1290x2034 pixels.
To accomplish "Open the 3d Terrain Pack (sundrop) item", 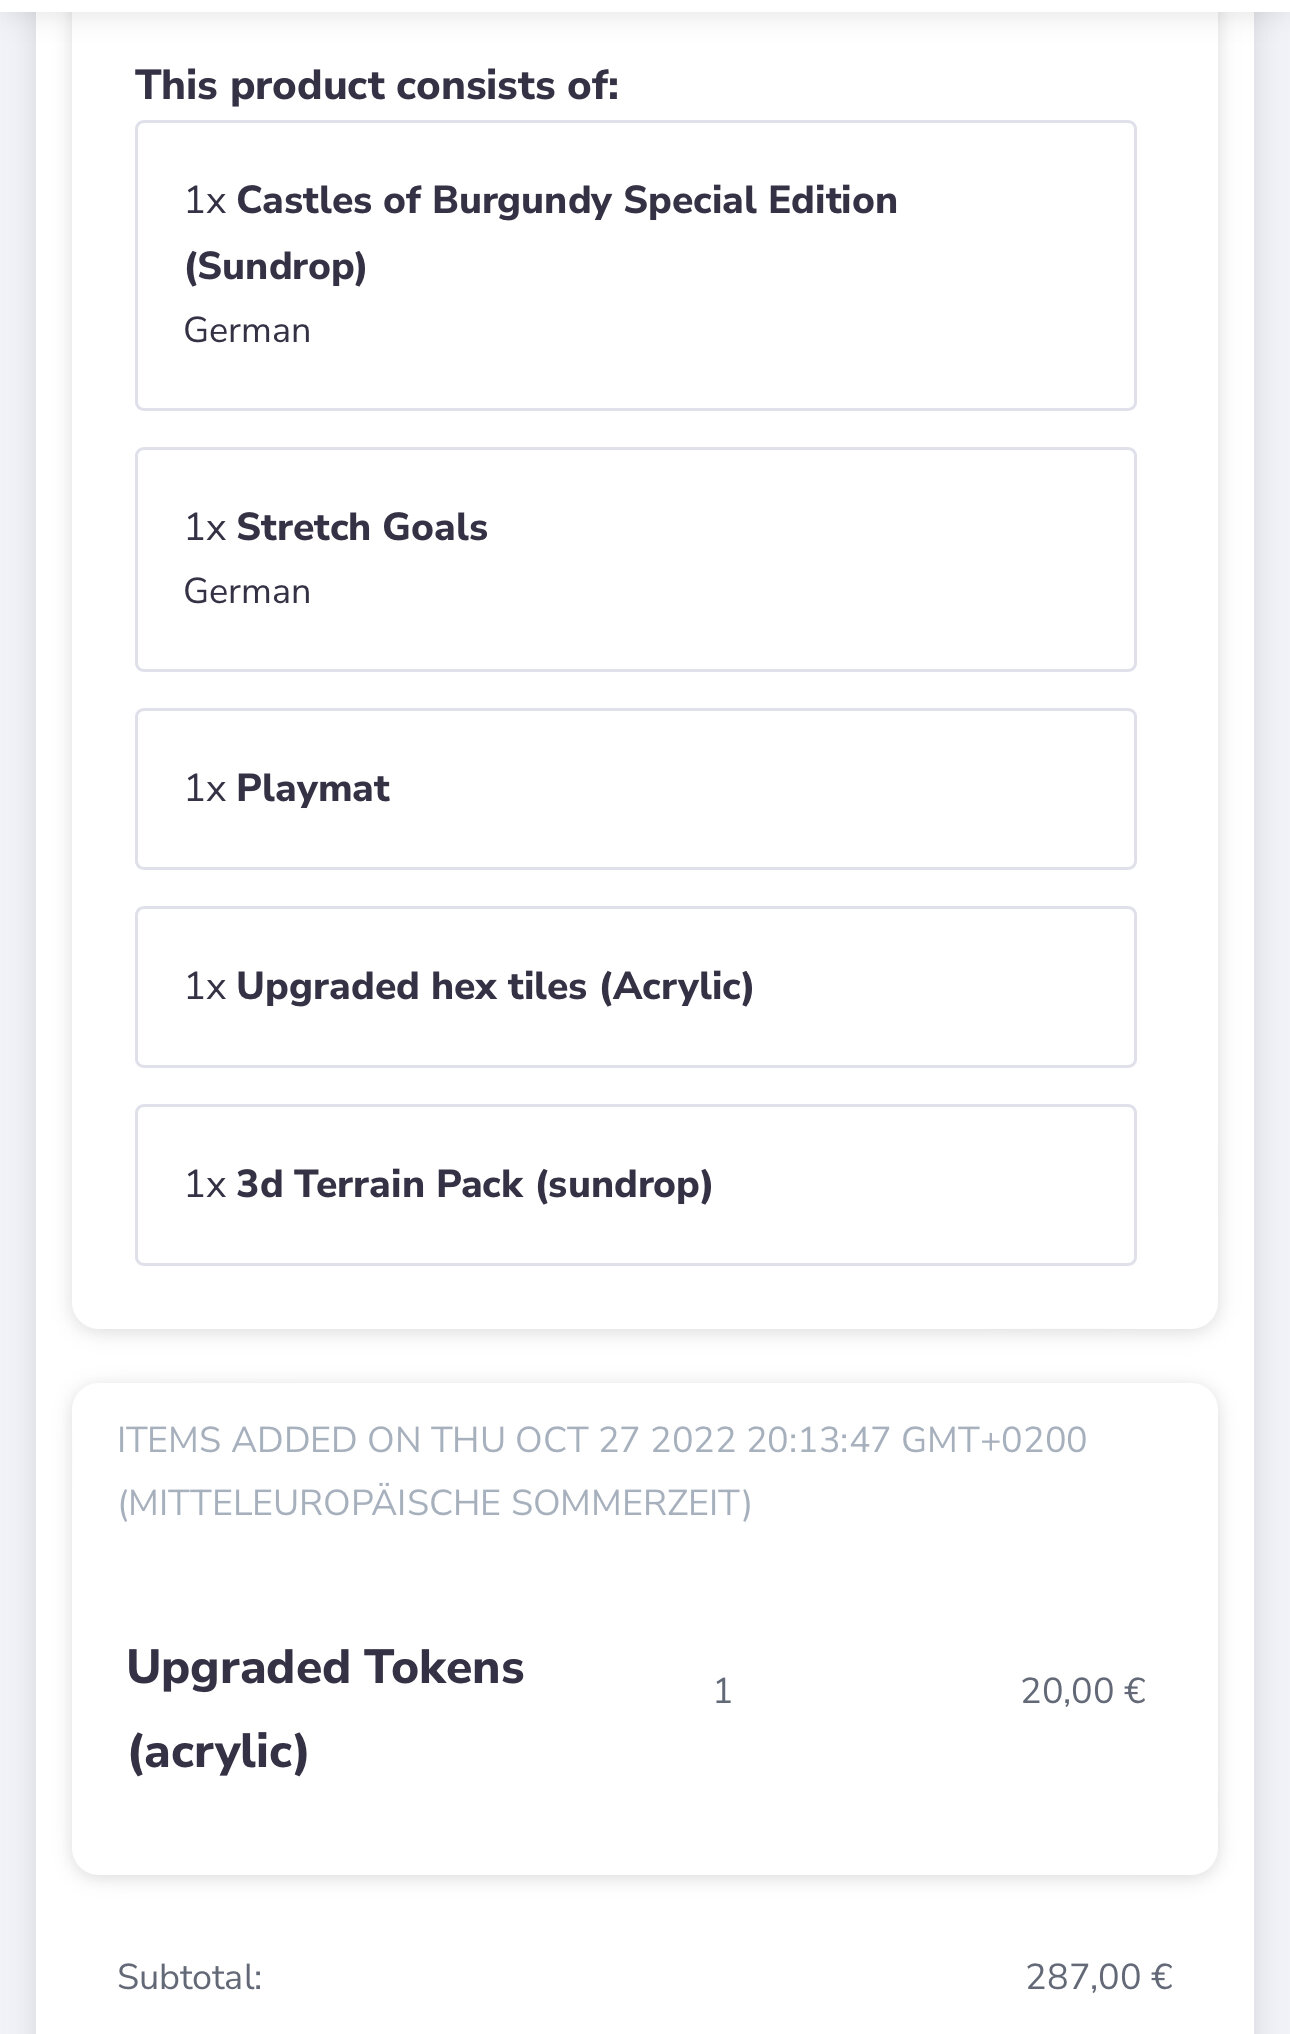I will [474, 1185].
